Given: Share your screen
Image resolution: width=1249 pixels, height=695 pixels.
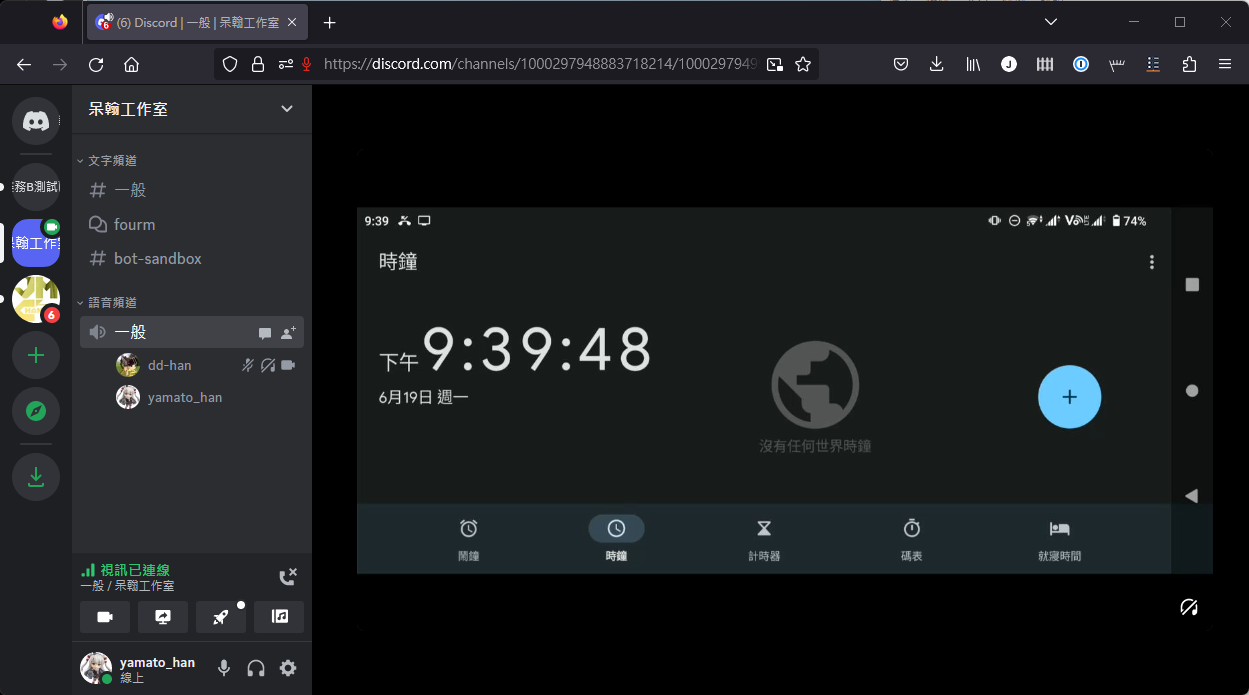Looking at the screenshot, I should 163,617.
